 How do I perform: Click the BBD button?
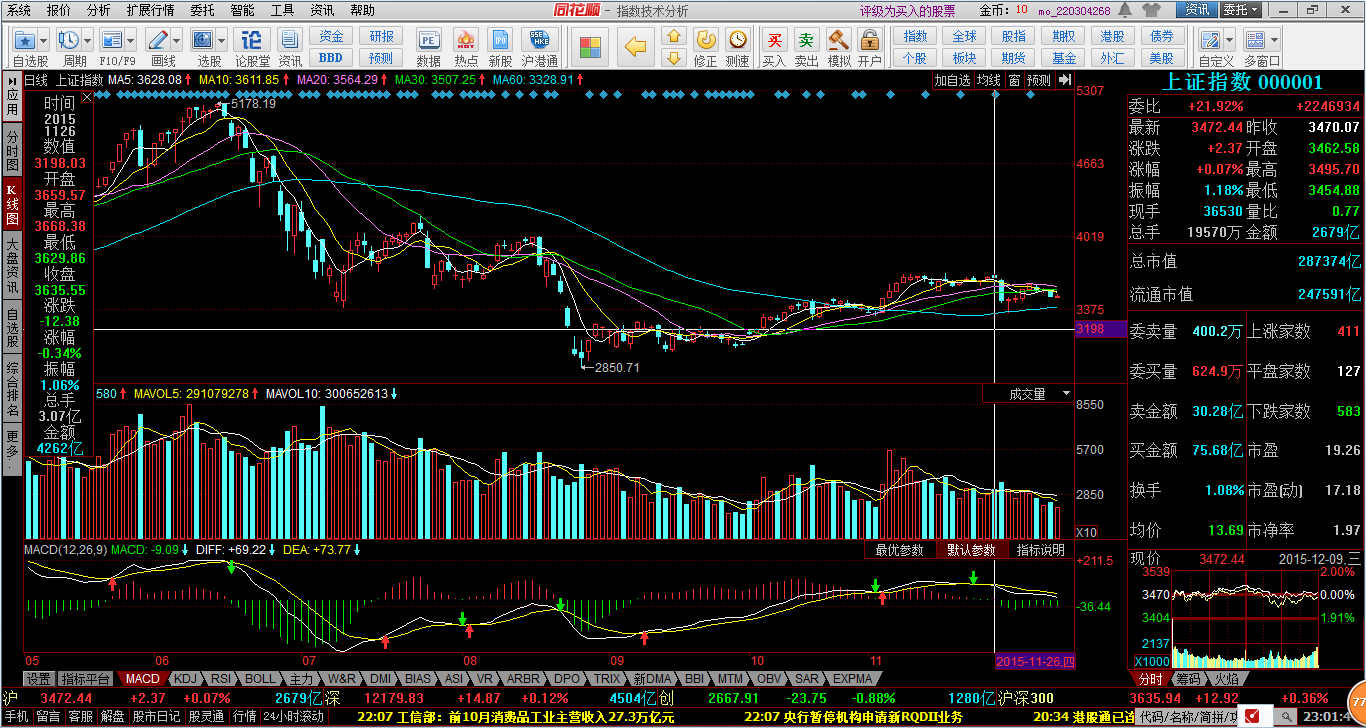pyautogui.click(x=331, y=58)
